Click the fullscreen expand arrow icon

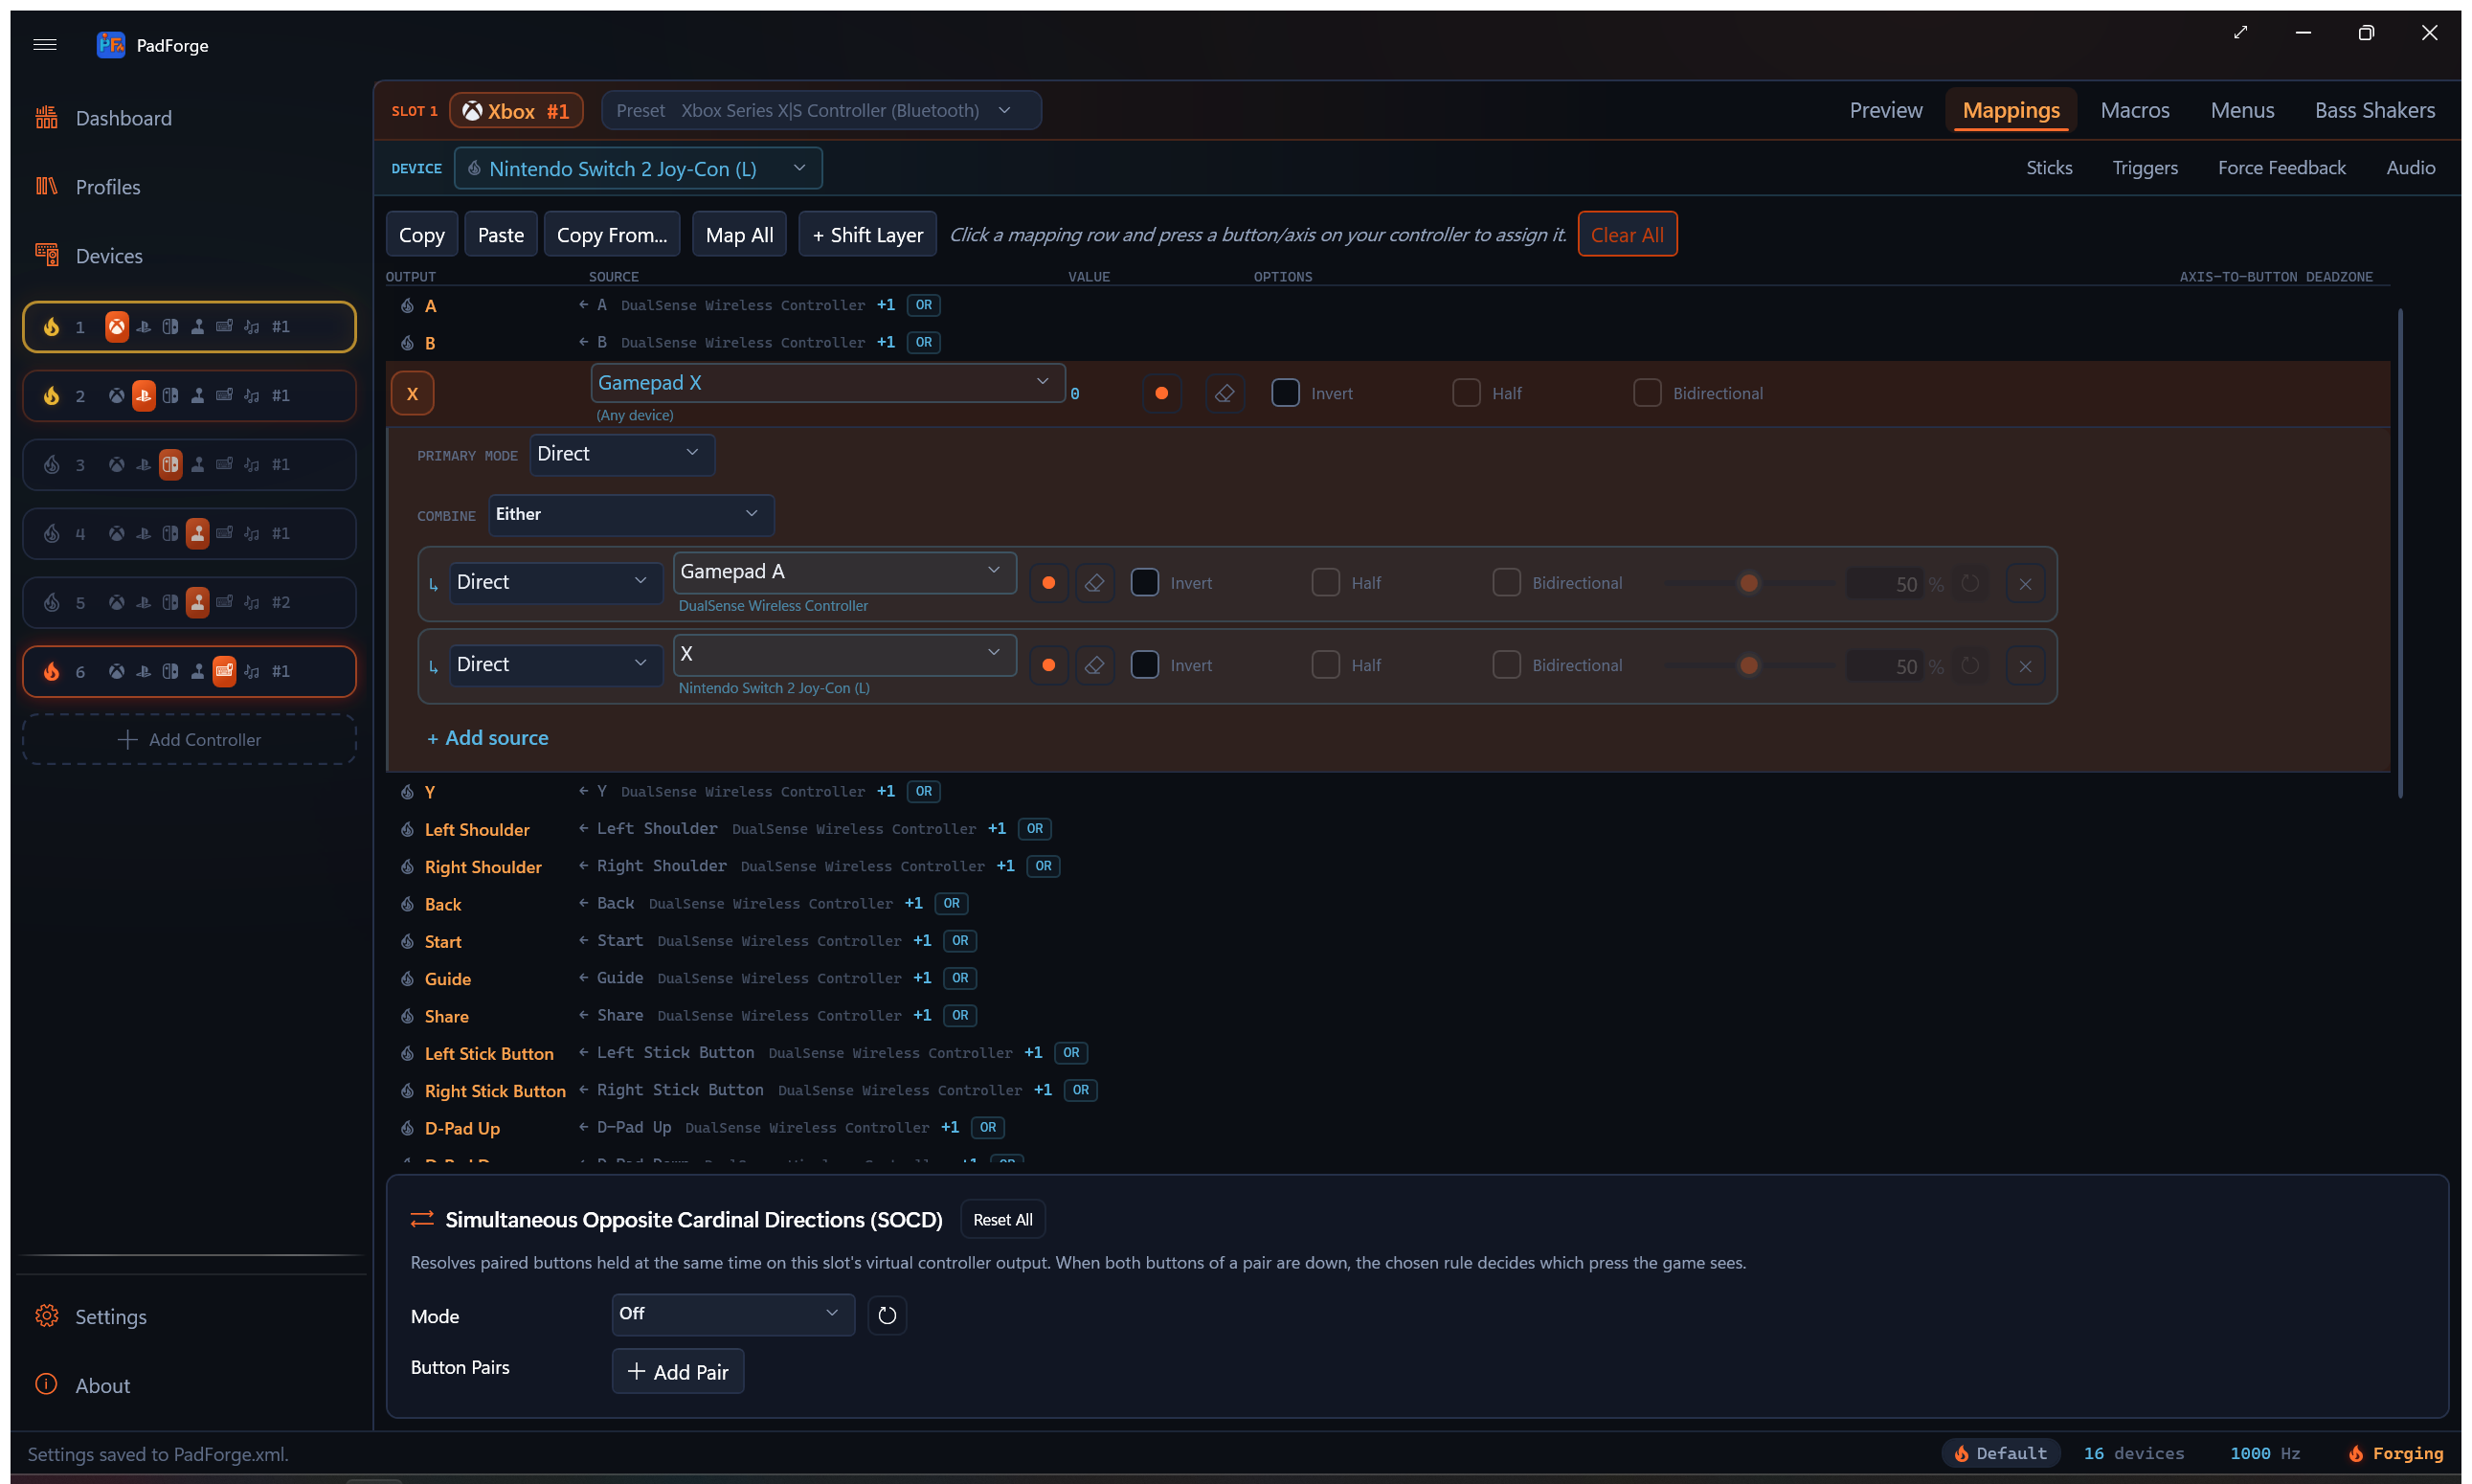[2240, 32]
